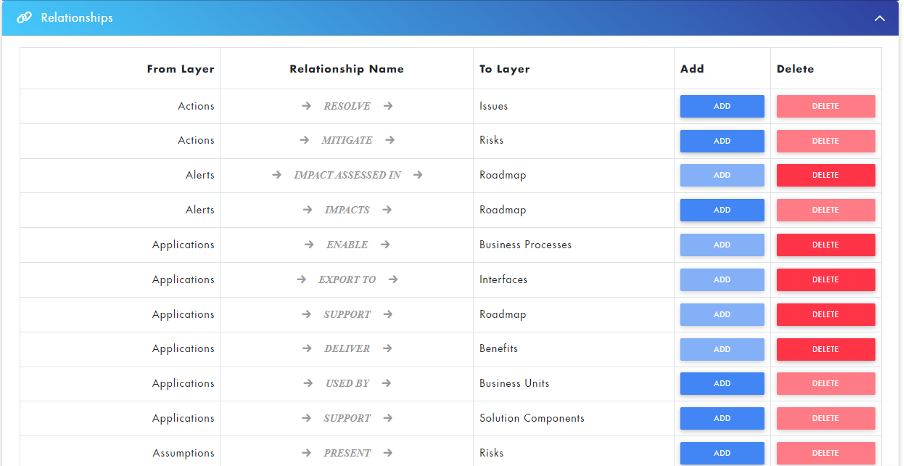Collapse the Relationships panel using the chevron

[x=879, y=18]
